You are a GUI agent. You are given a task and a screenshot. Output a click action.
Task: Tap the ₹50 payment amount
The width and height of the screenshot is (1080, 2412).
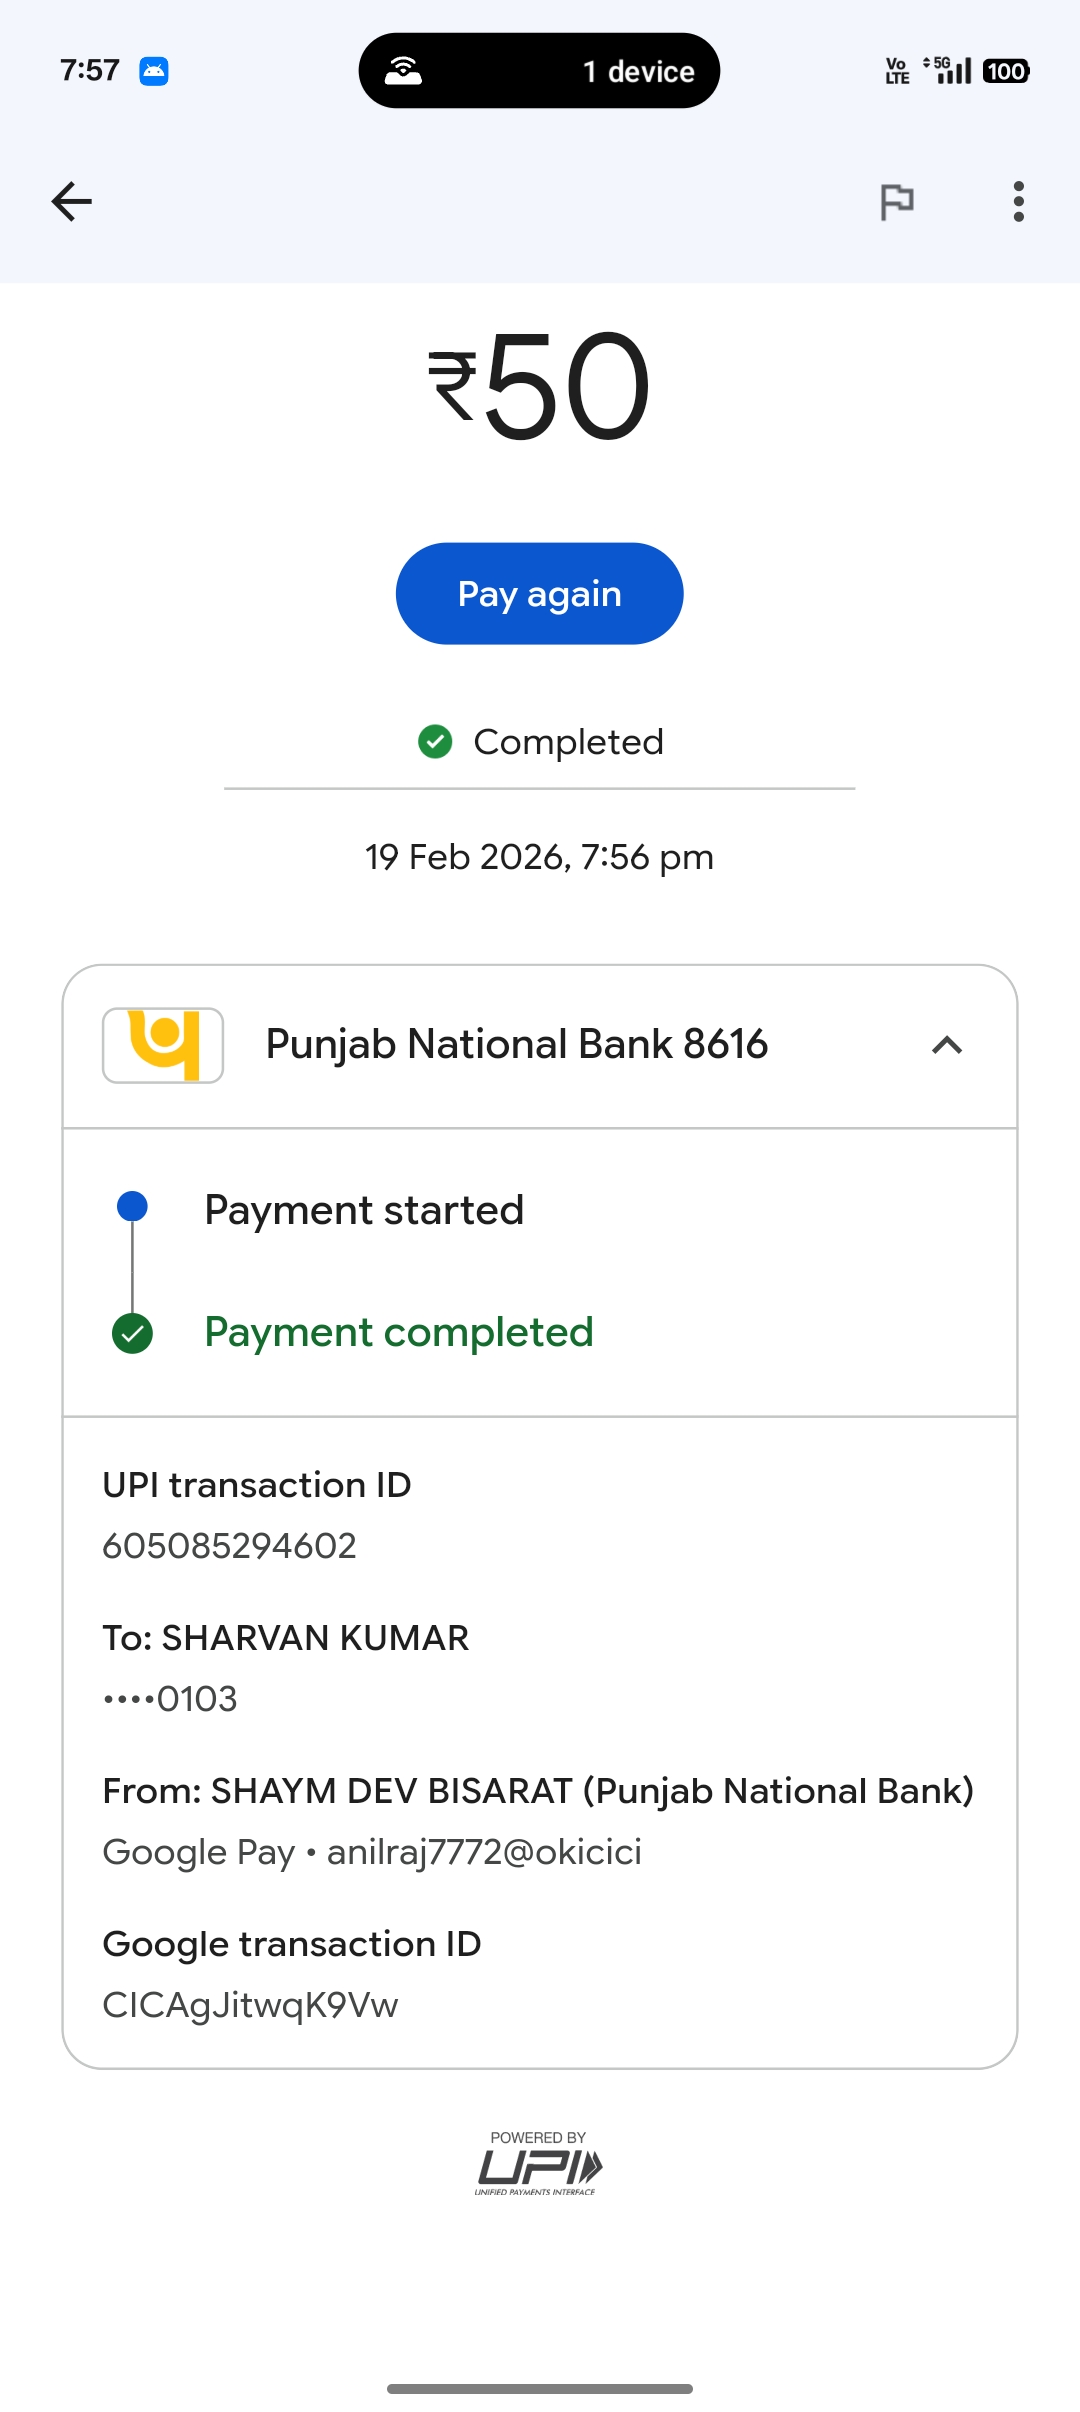pos(539,386)
